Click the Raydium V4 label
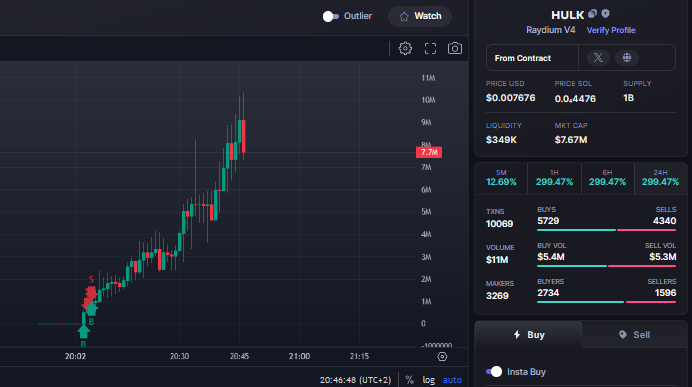The image size is (692, 387). click(x=550, y=30)
